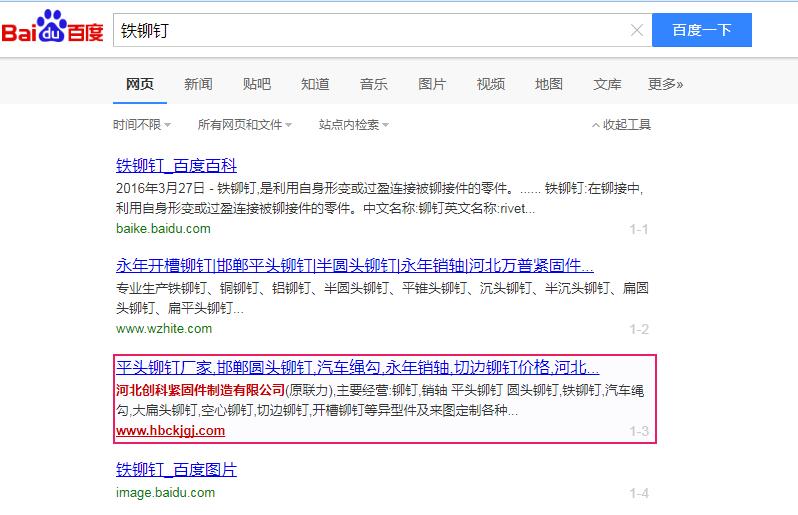Image resolution: width=798 pixels, height=515 pixels.
Task: Expand the 所有网页和文件 dropdown
Action: point(244,125)
